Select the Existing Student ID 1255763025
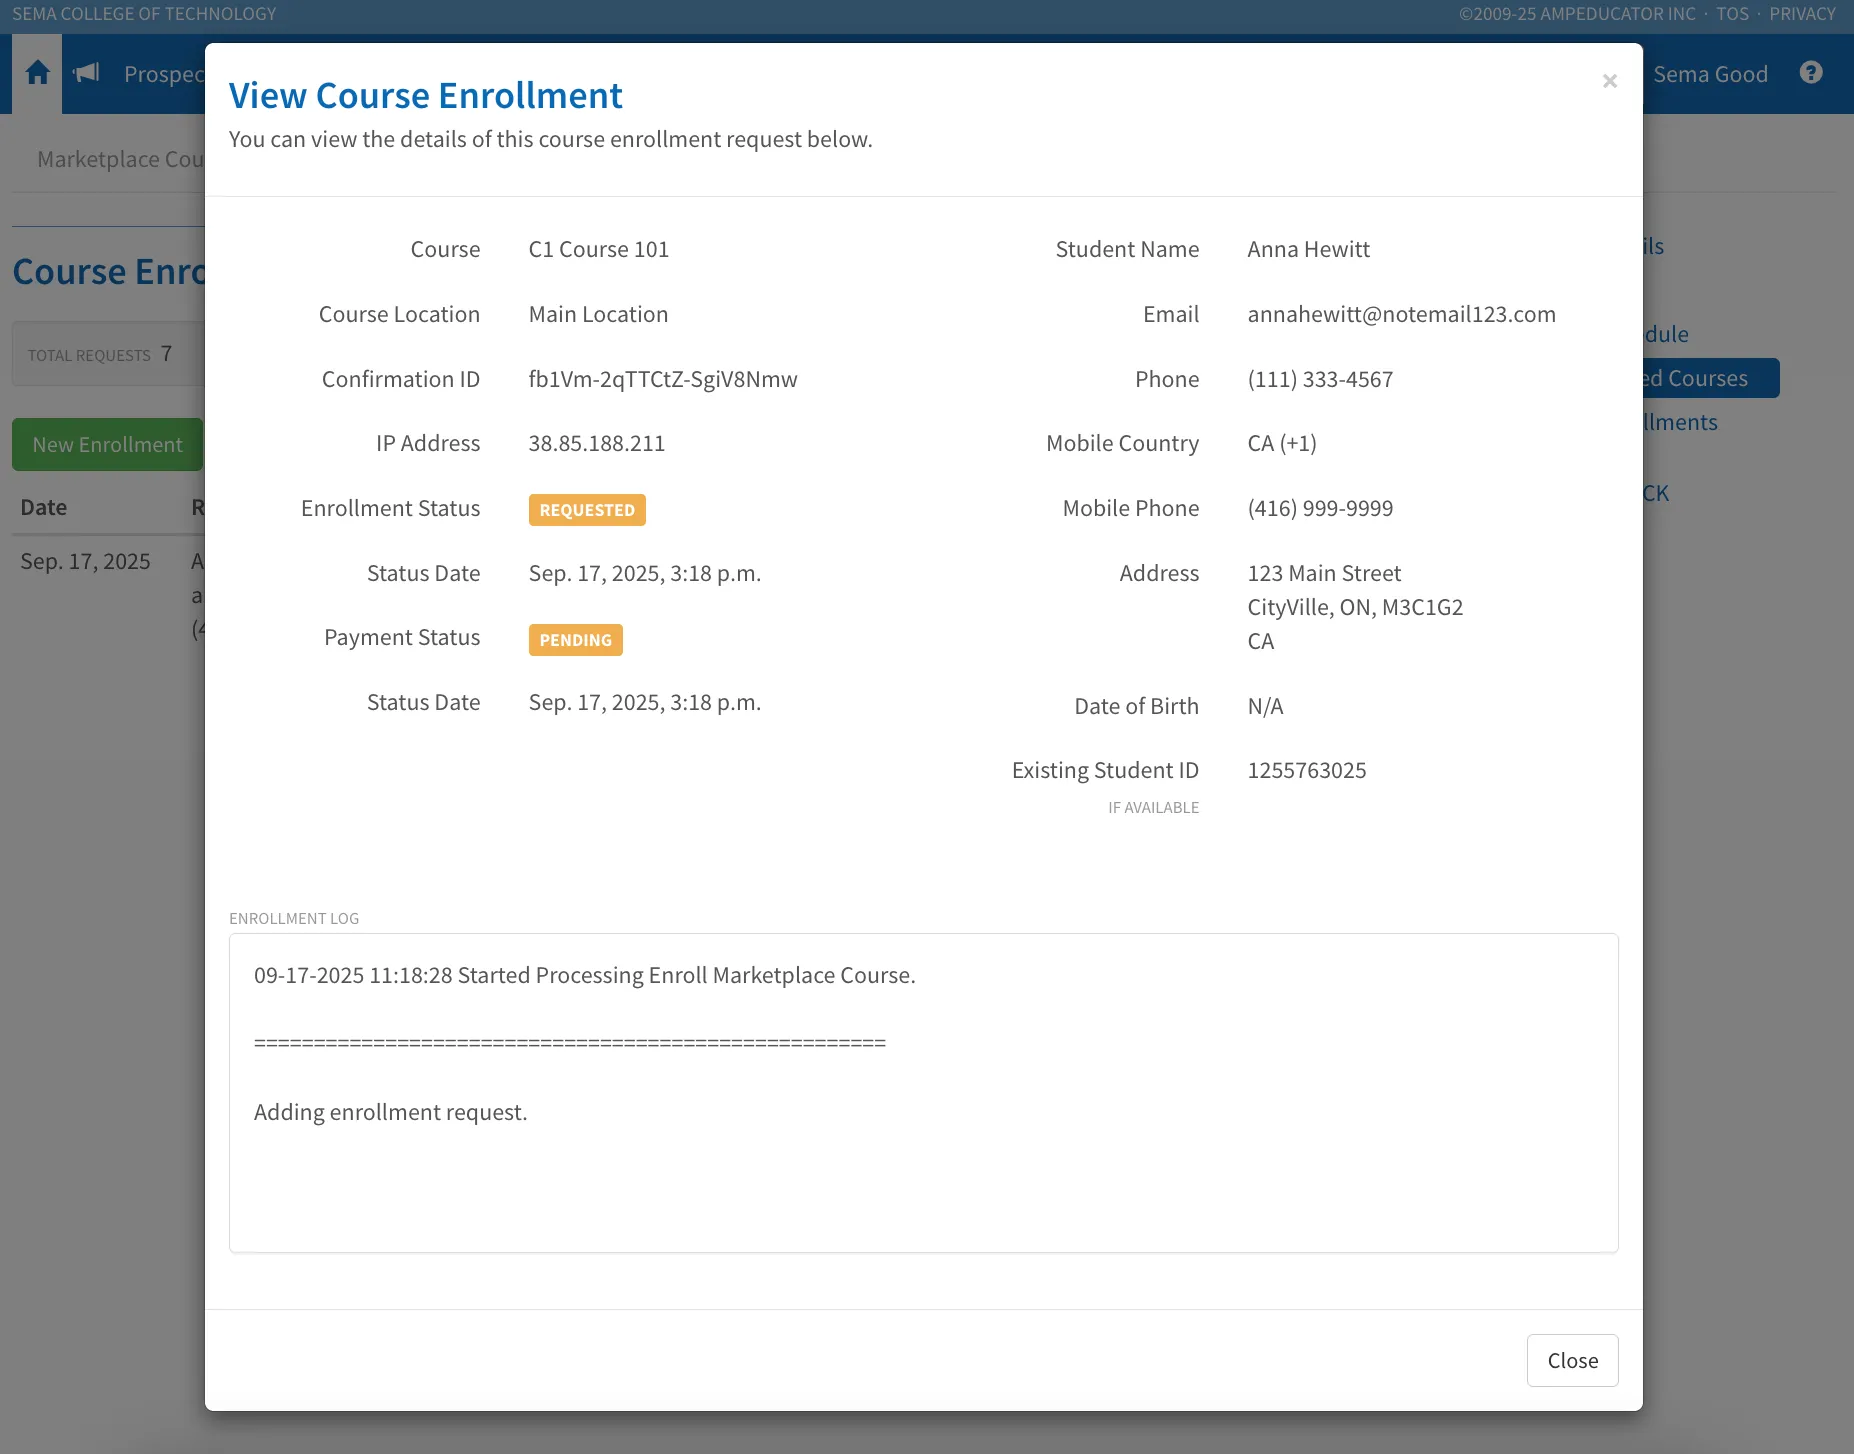Image resolution: width=1854 pixels, height=1454 pixels. coord(1306,770)
